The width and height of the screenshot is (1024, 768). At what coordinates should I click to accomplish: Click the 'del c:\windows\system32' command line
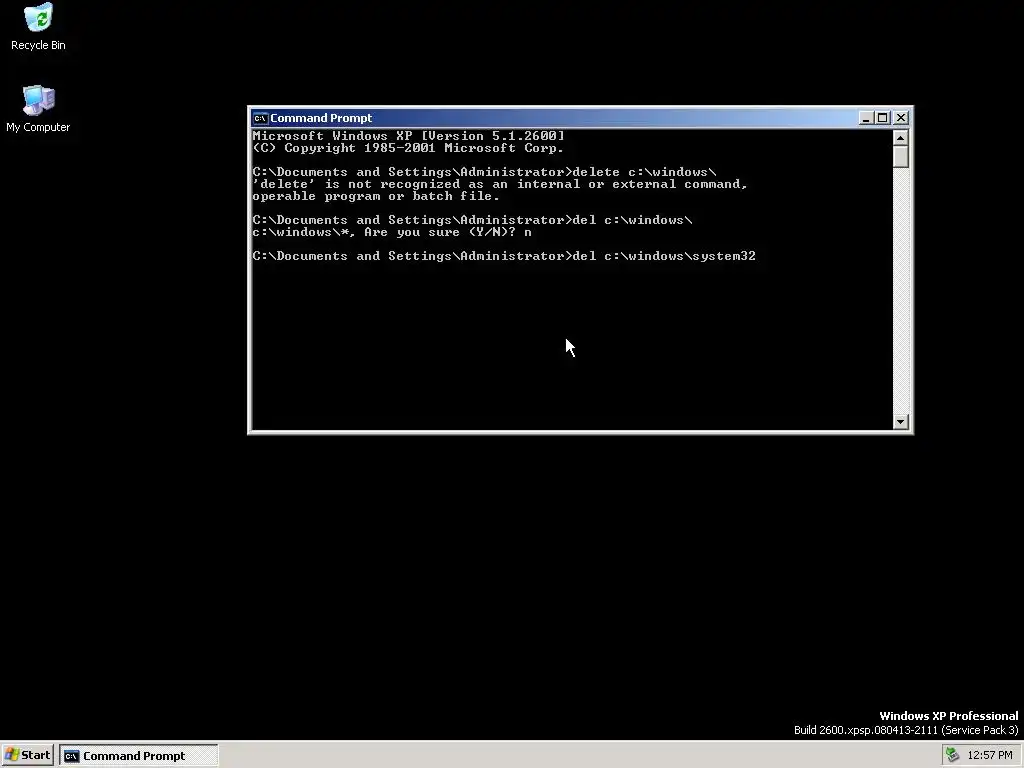[504, 256]
